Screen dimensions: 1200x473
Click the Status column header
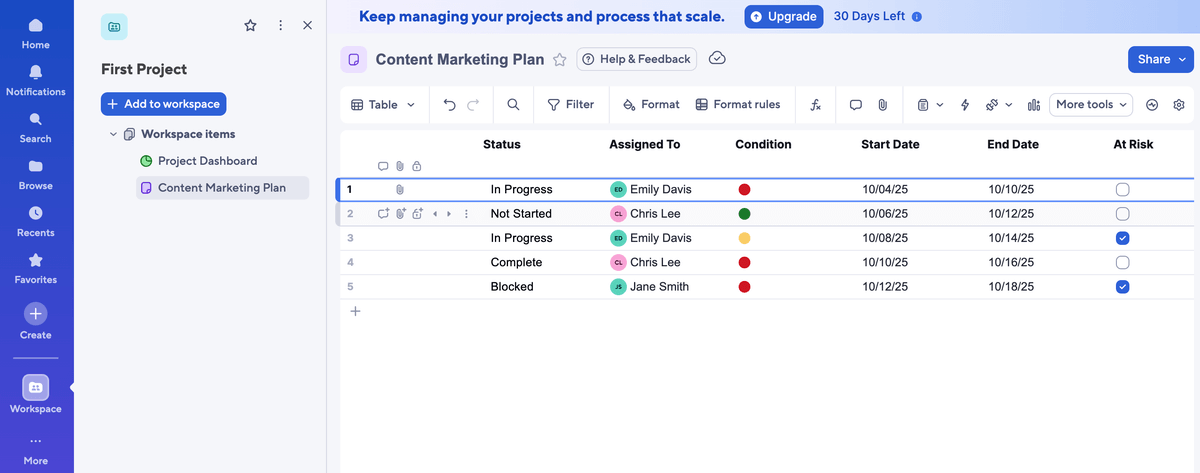(x=502, y=144)
